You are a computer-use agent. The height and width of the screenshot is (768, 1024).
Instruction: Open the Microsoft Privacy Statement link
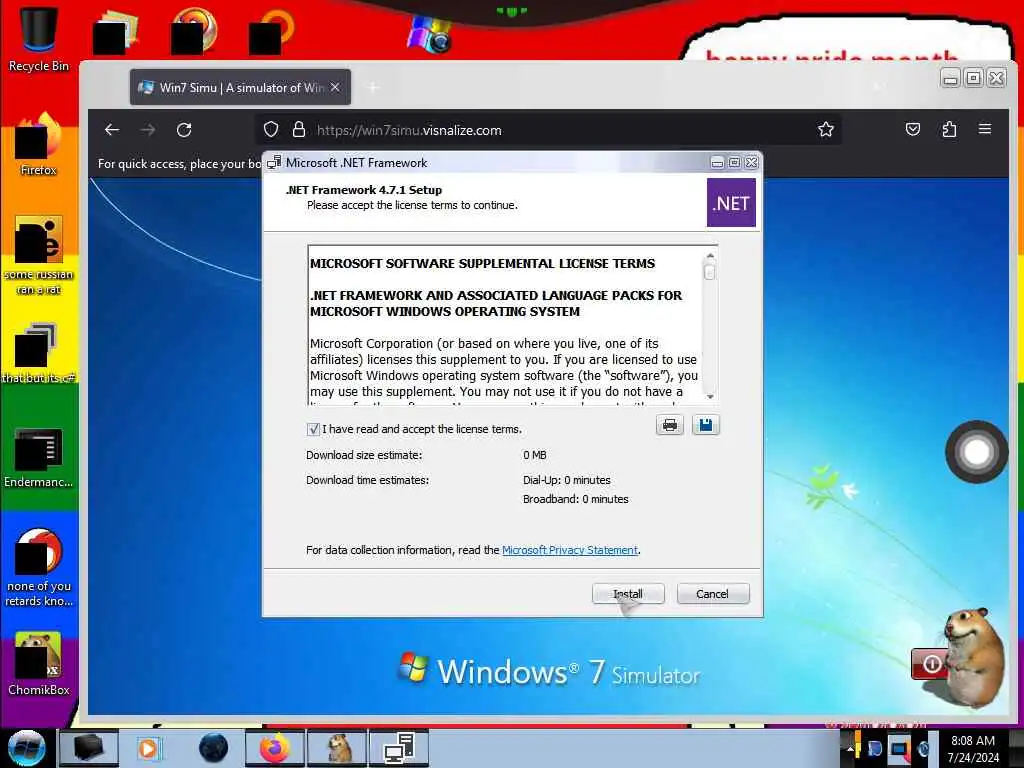pos(569,550)
